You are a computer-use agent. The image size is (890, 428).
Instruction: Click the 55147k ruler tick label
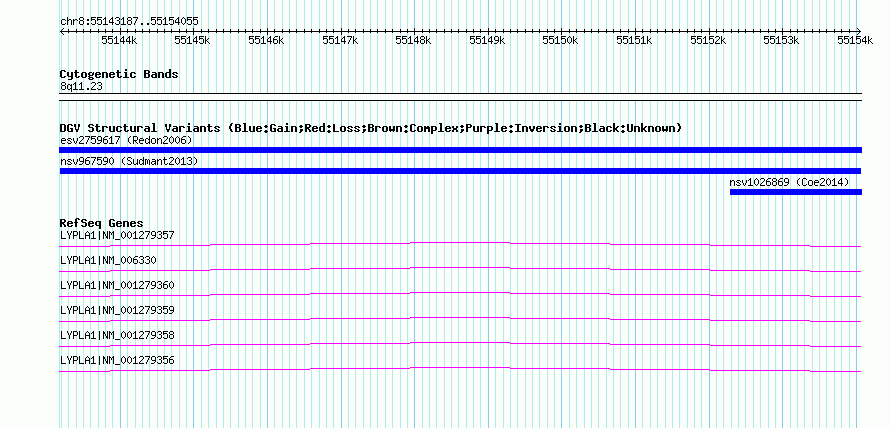click(x=340, y=40)
